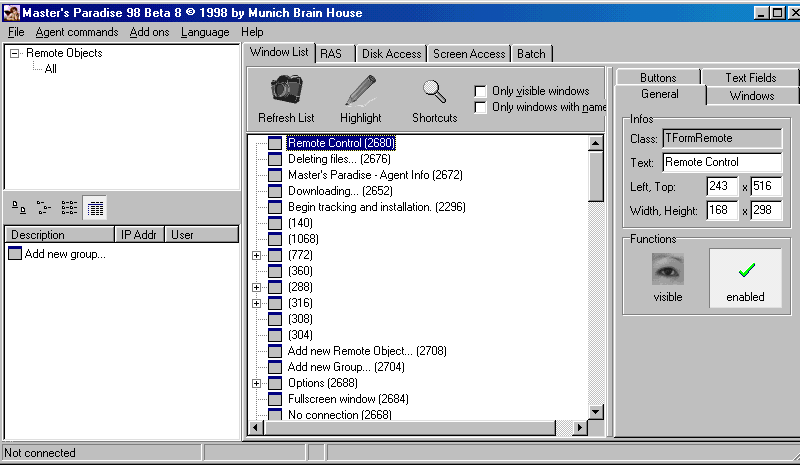
Task: Select the details view icon in the left toolbar
Action: [94, 208]
